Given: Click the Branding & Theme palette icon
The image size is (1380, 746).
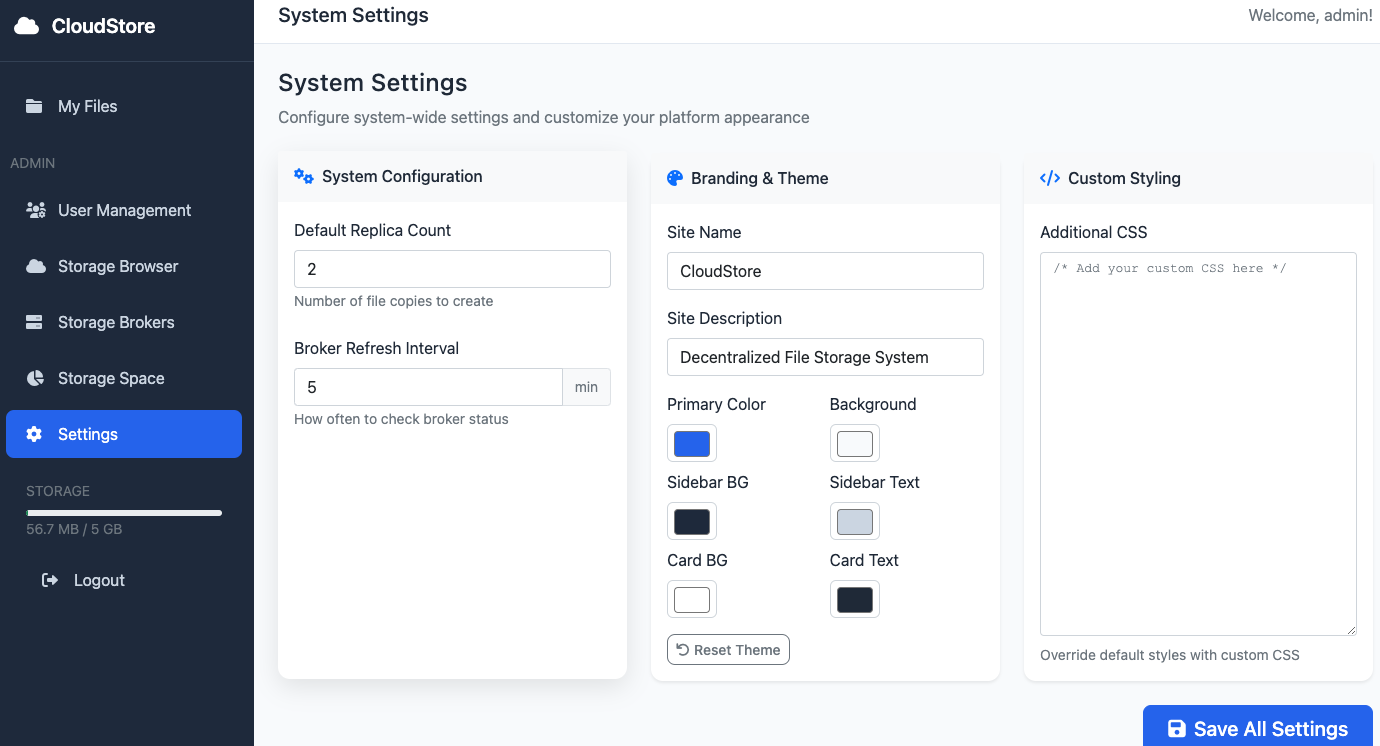Looking at the screenshot, I should pyautogui.click(x=675, y=178).
